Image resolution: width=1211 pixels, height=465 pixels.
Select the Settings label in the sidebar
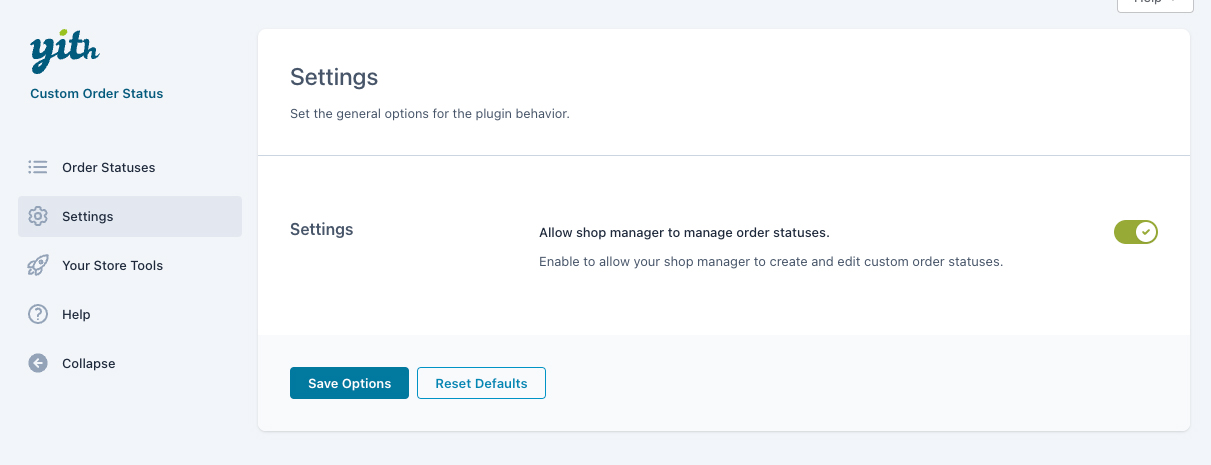point(88,216)
